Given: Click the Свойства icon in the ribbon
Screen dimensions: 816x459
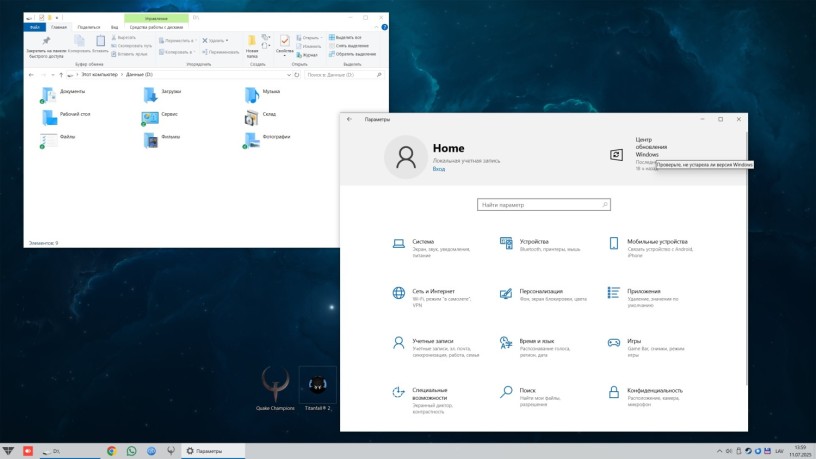Looking at the screenshot, I should click(x=284, y=42).
